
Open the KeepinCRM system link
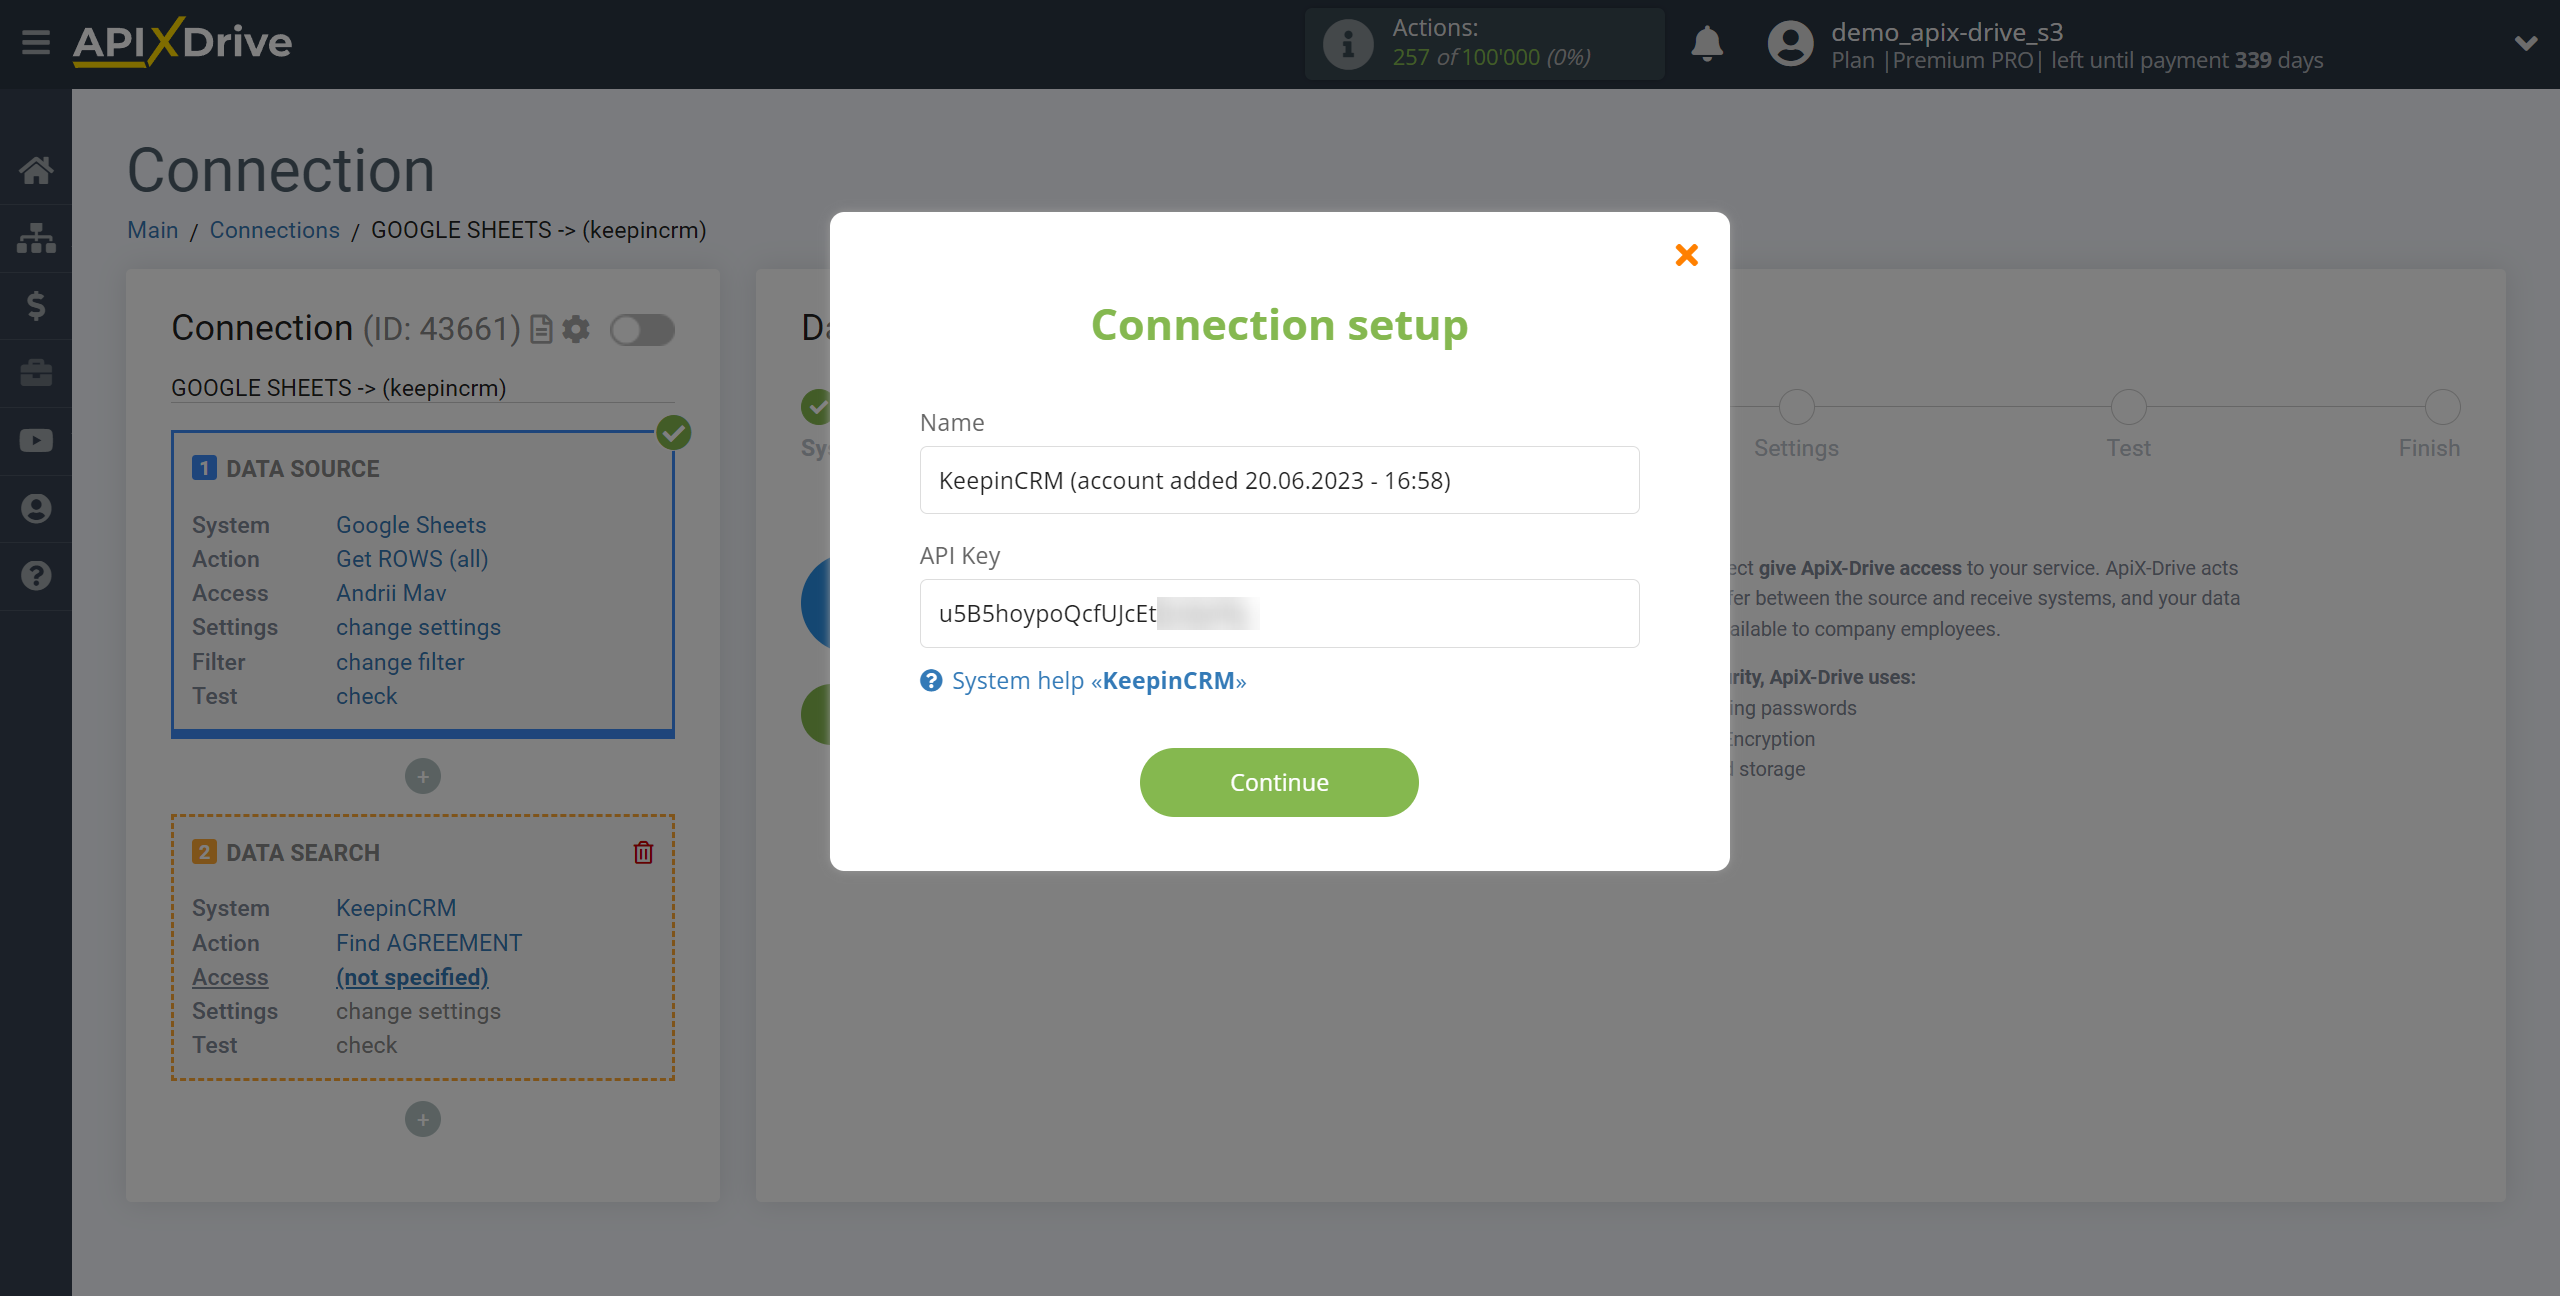(396, 908)
